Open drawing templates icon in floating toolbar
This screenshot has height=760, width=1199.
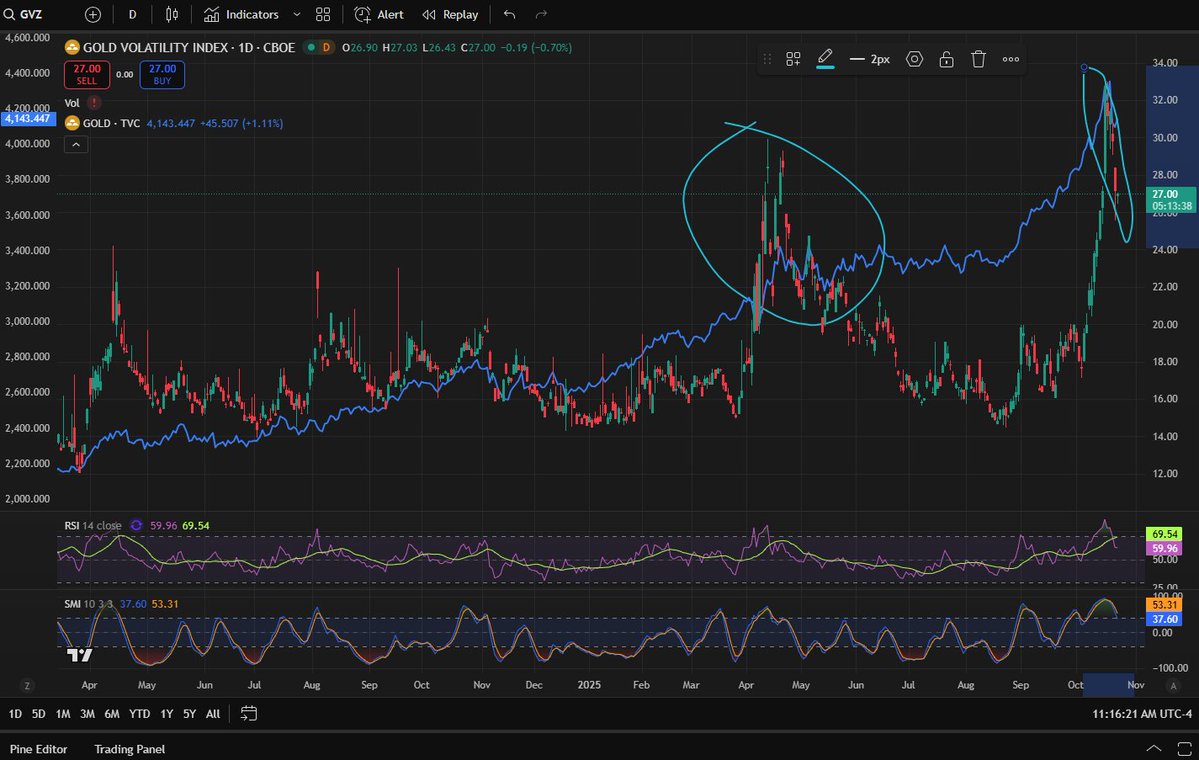[x=793, y=59]
